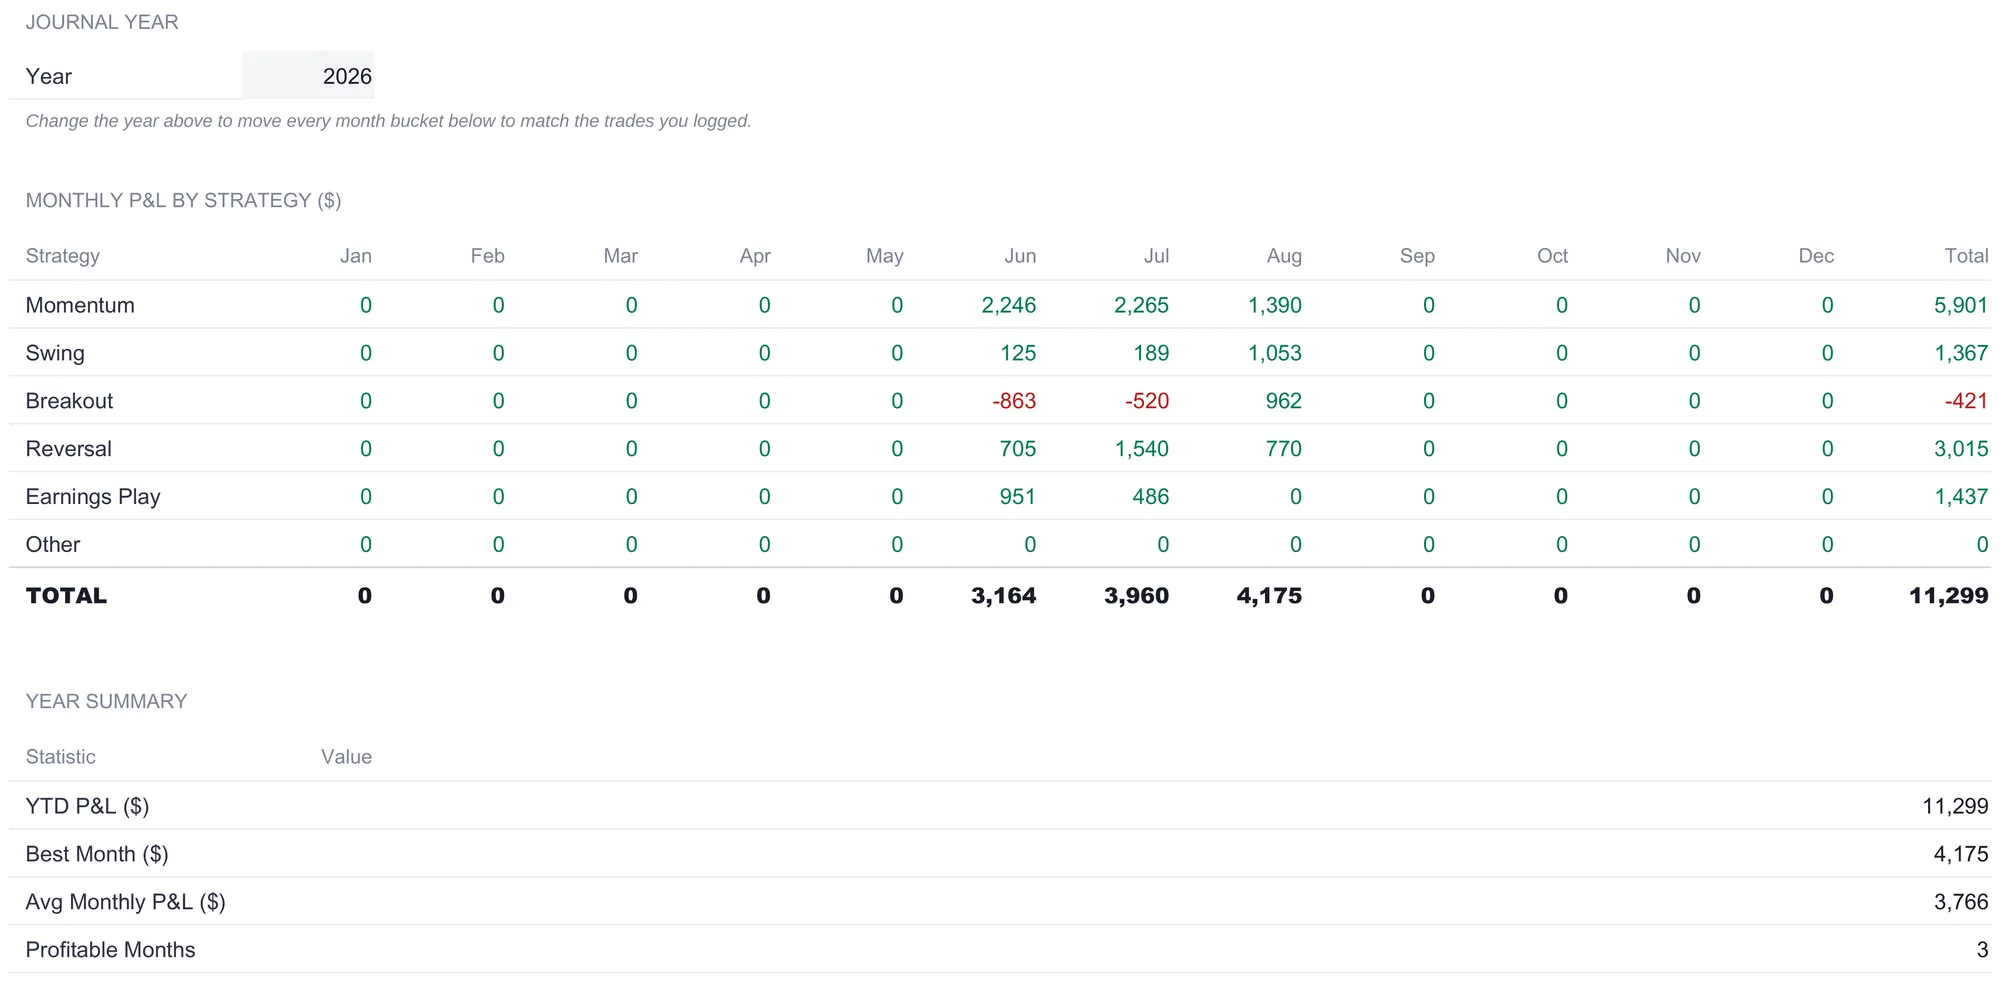Viewport: 2000px width, 989px height.
Task: Click the grand total 11,299 in TOTAL row
Action: tap(1948, 596)
